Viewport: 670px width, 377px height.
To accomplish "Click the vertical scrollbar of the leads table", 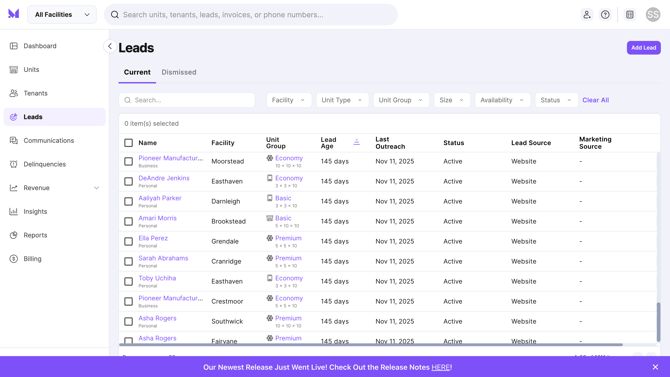I will point(658,321).
